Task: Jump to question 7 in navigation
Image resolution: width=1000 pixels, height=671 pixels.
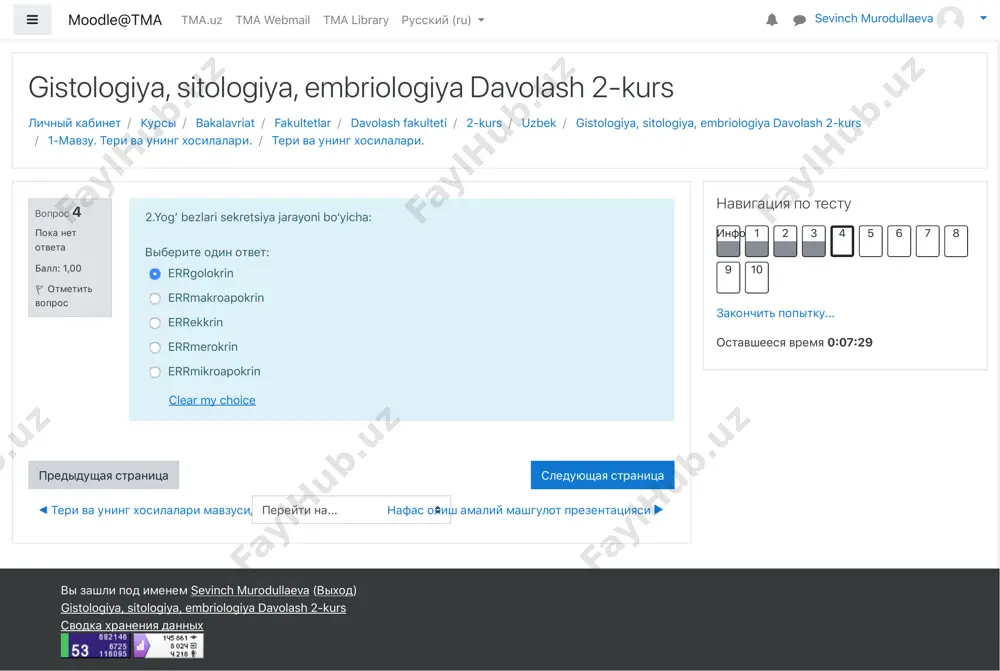Action: point(927,241)
